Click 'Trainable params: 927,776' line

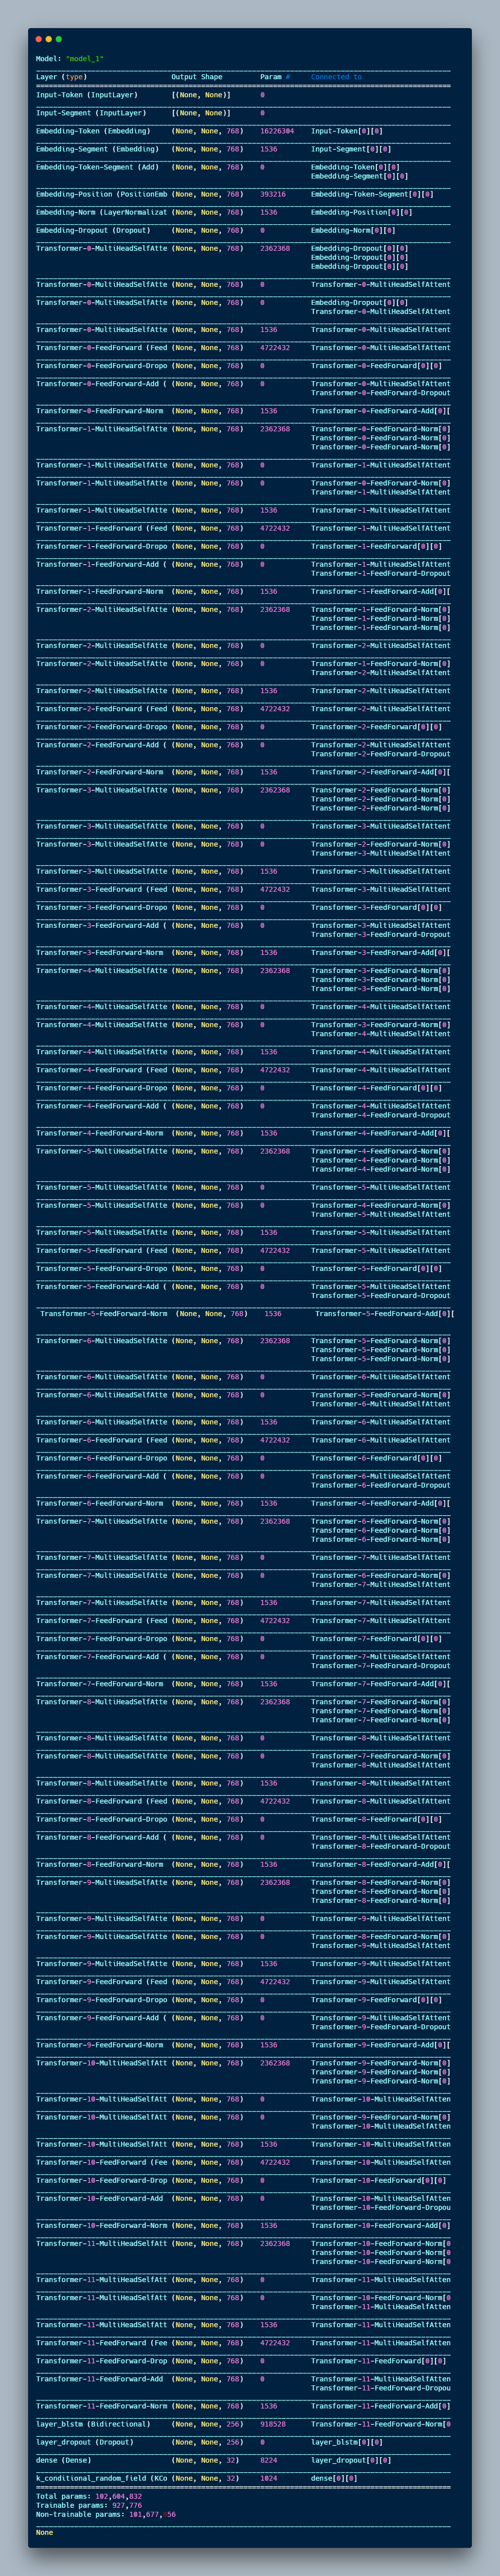pos(89,2505)
